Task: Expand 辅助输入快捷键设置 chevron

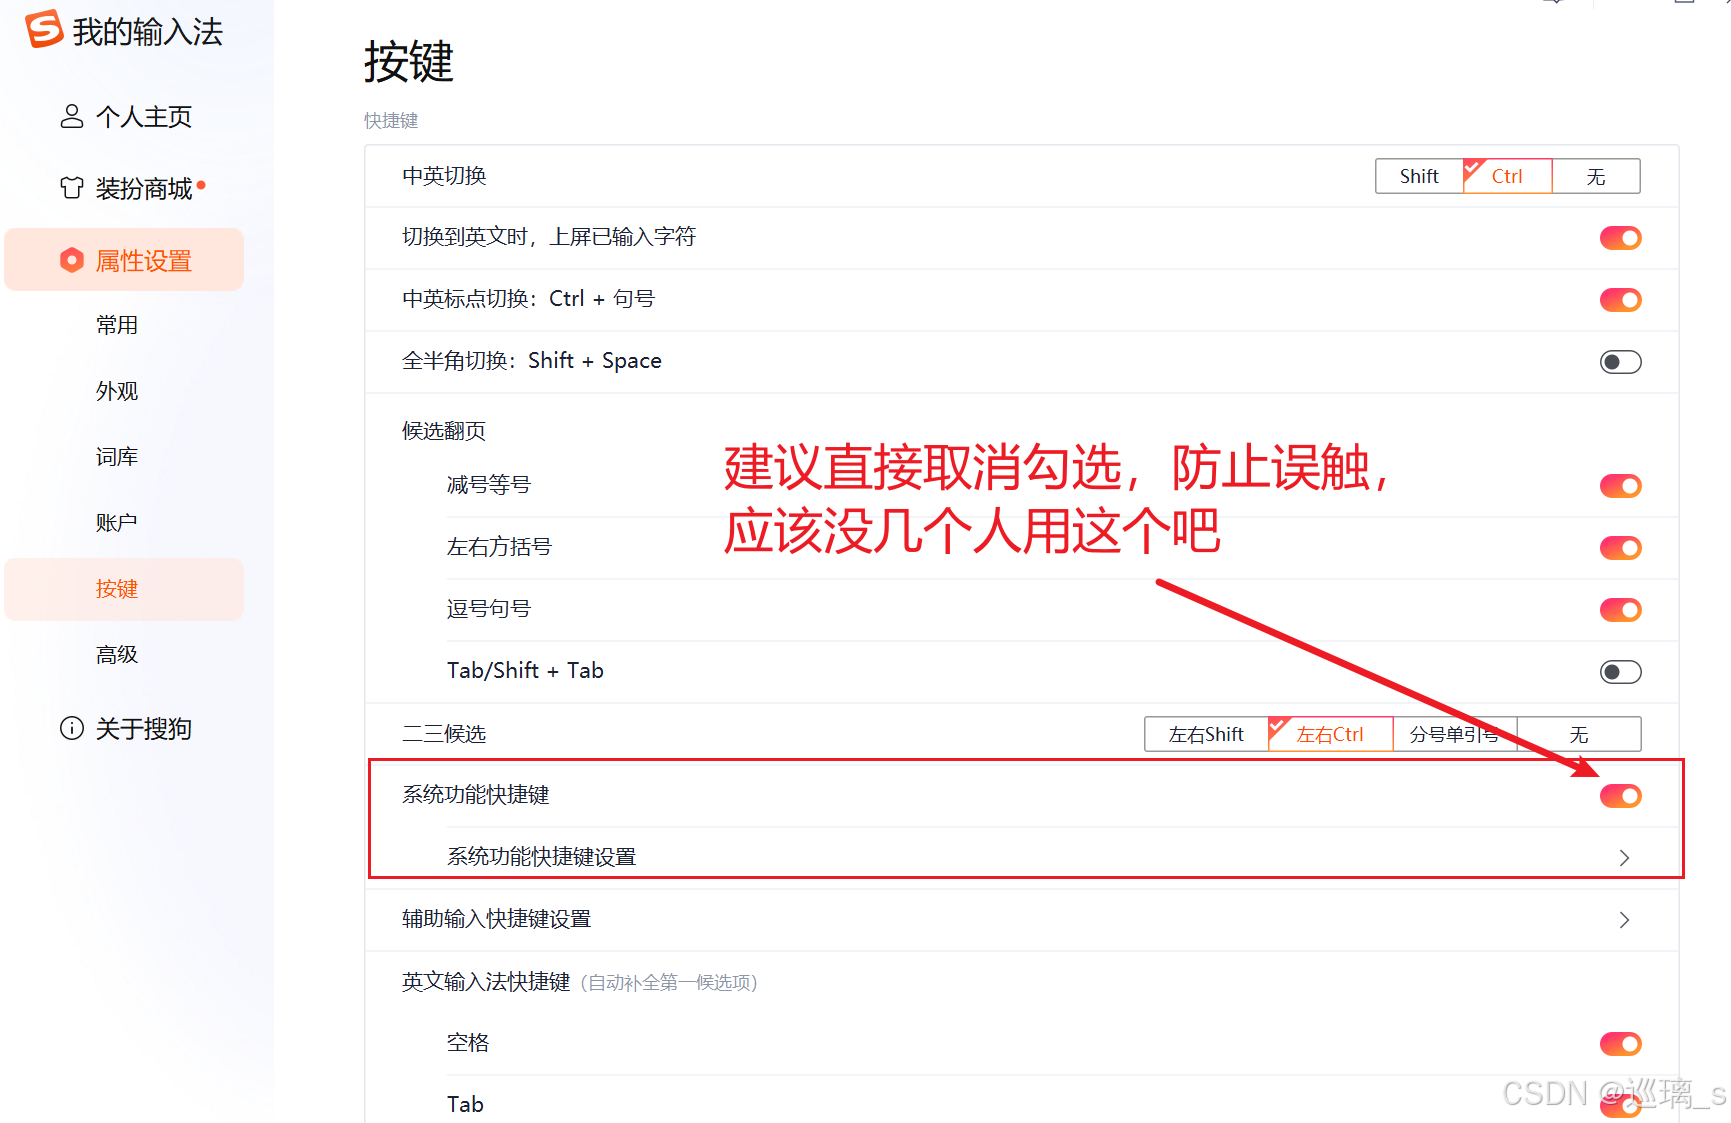Action: point(1624,919)
